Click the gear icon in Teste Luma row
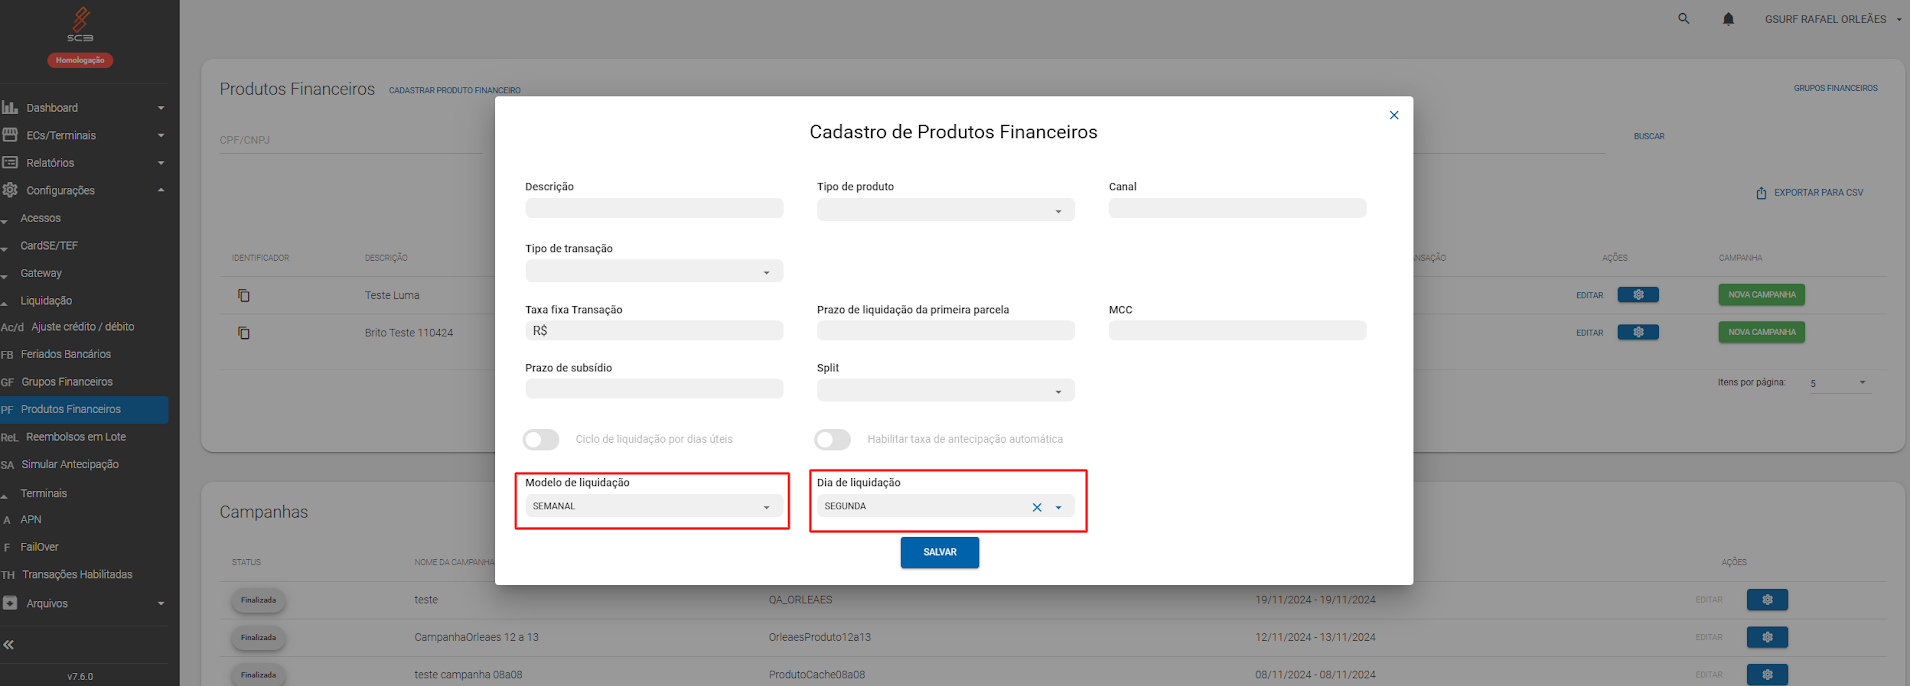Image resolution: width=1910 pixels, height=686 pixels. [x=1638, y=295]
